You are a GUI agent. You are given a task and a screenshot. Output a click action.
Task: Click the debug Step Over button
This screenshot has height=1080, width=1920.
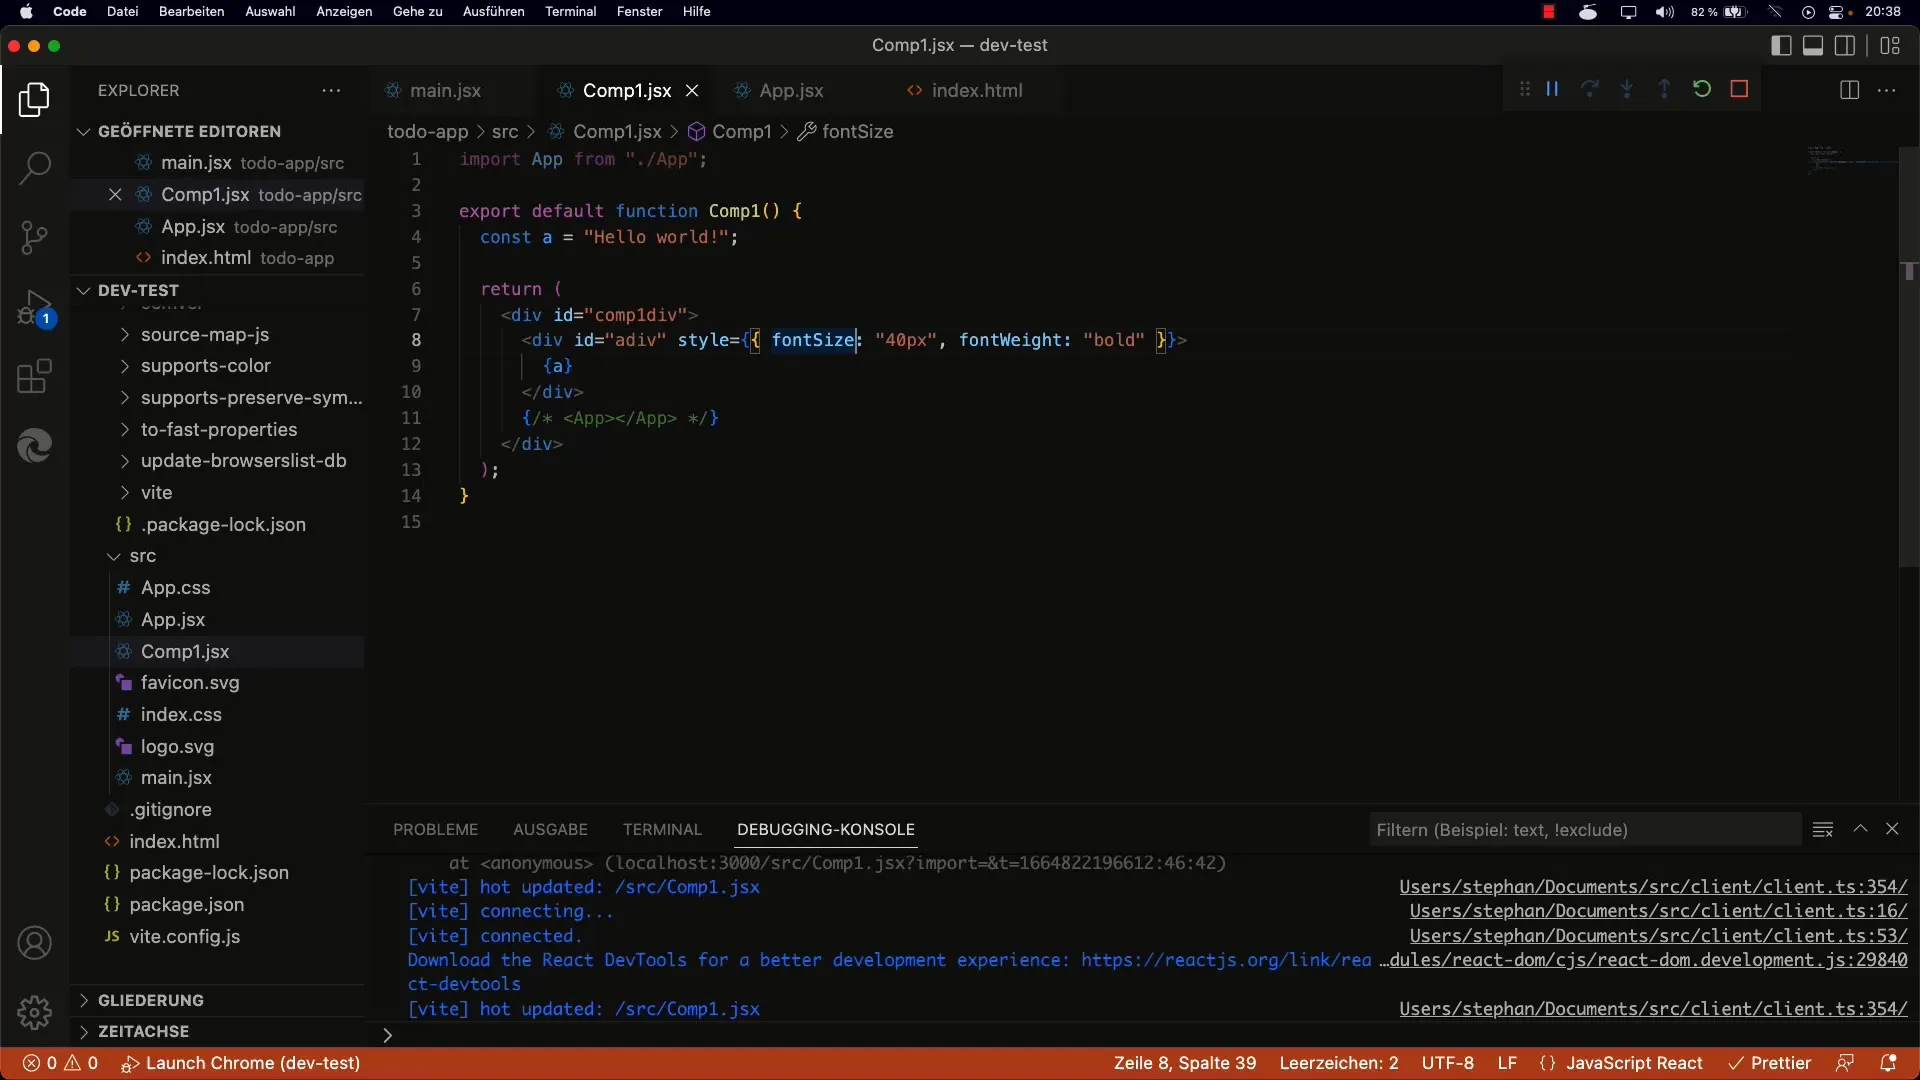tap(1589, 89)
